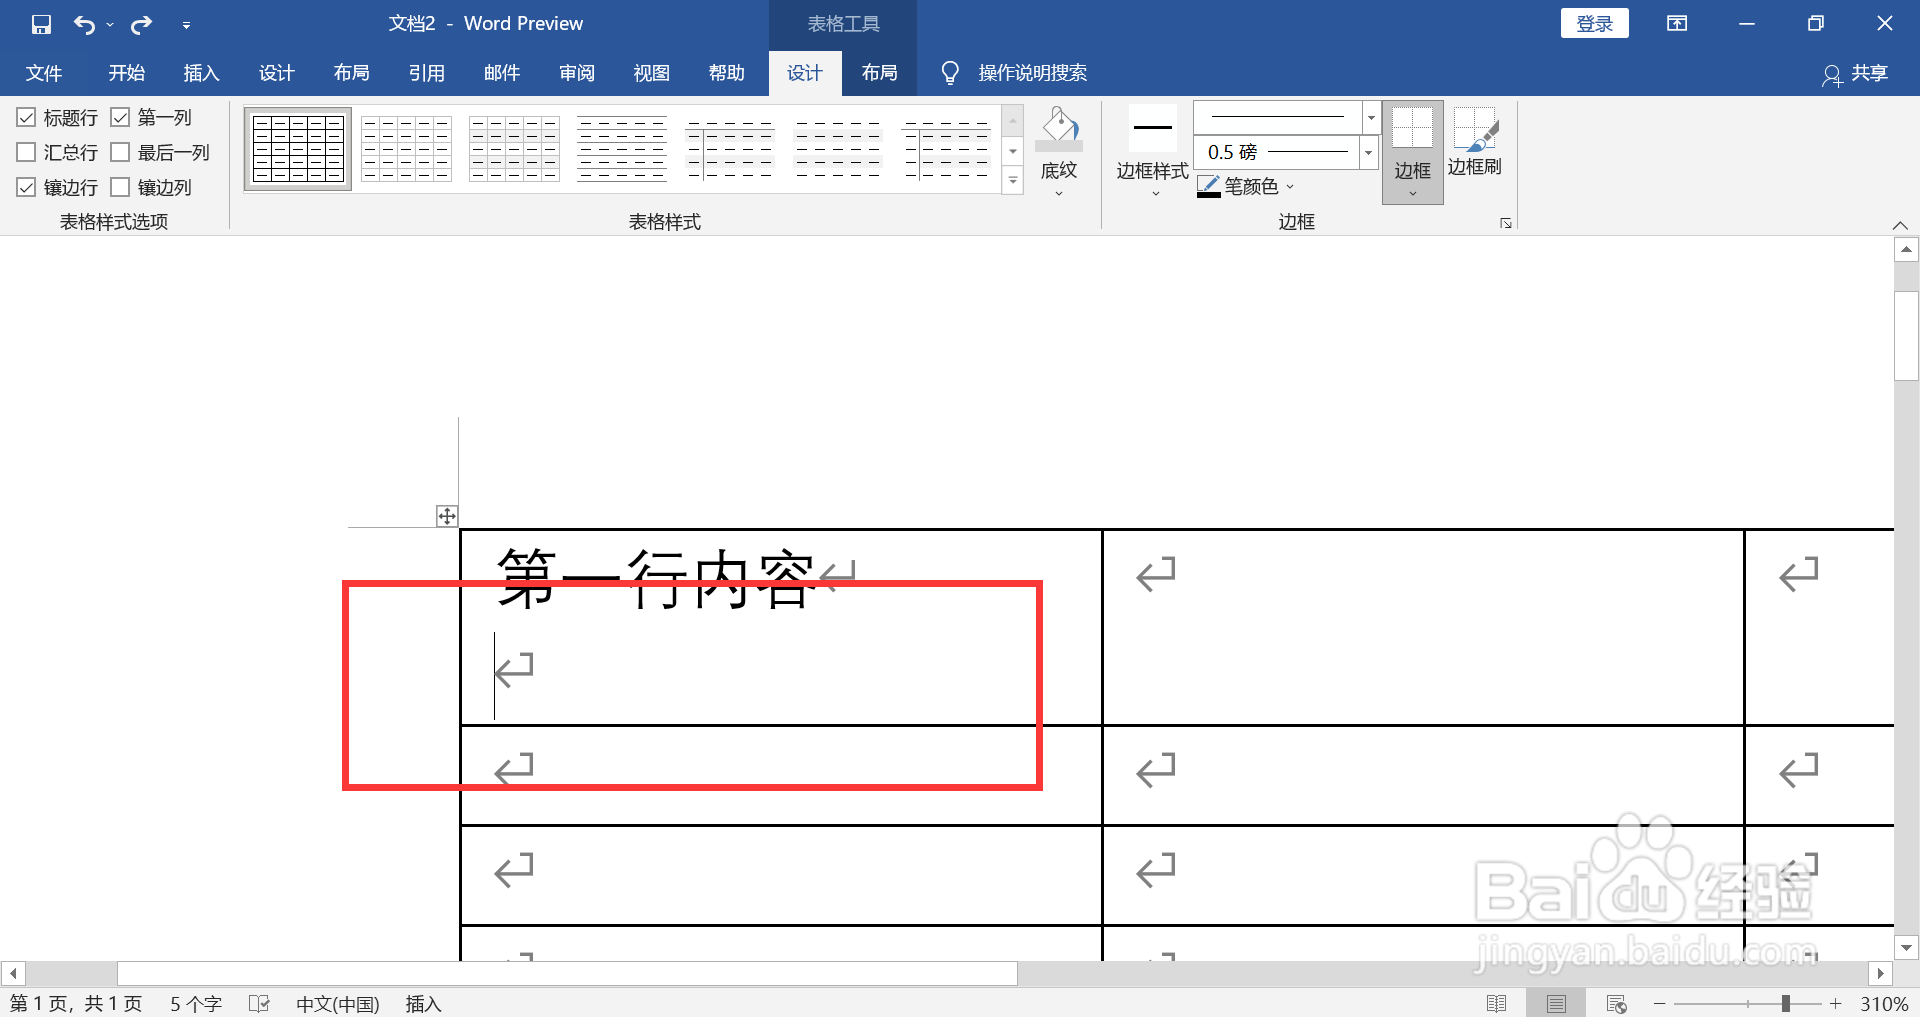Click the Save icon in Quick Access Toolbar

coord(41,23)
